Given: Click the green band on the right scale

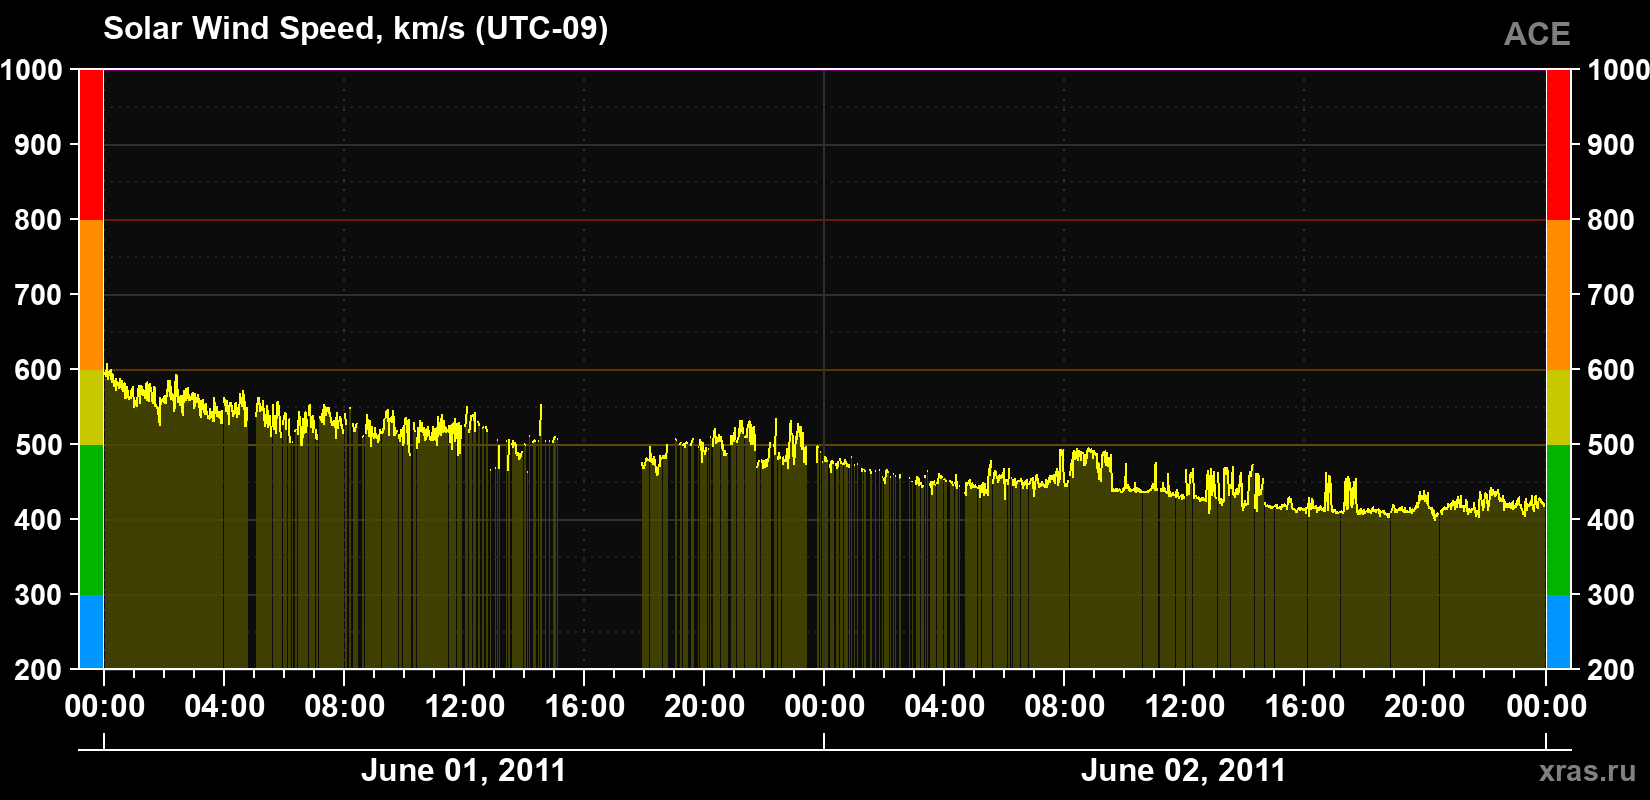Looking at the screenshot, I should (x=1558, y=520).
